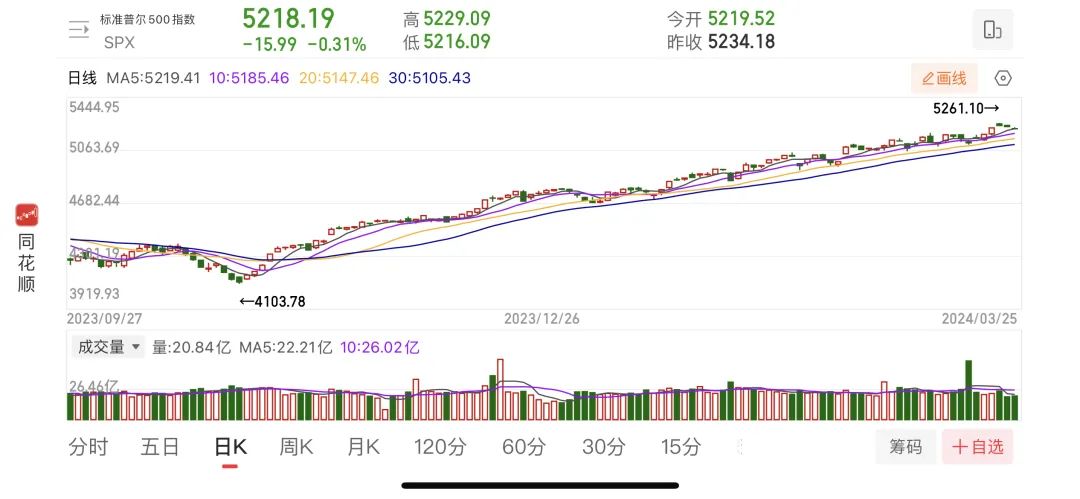Switch to 五日 tab

(160, 447)
